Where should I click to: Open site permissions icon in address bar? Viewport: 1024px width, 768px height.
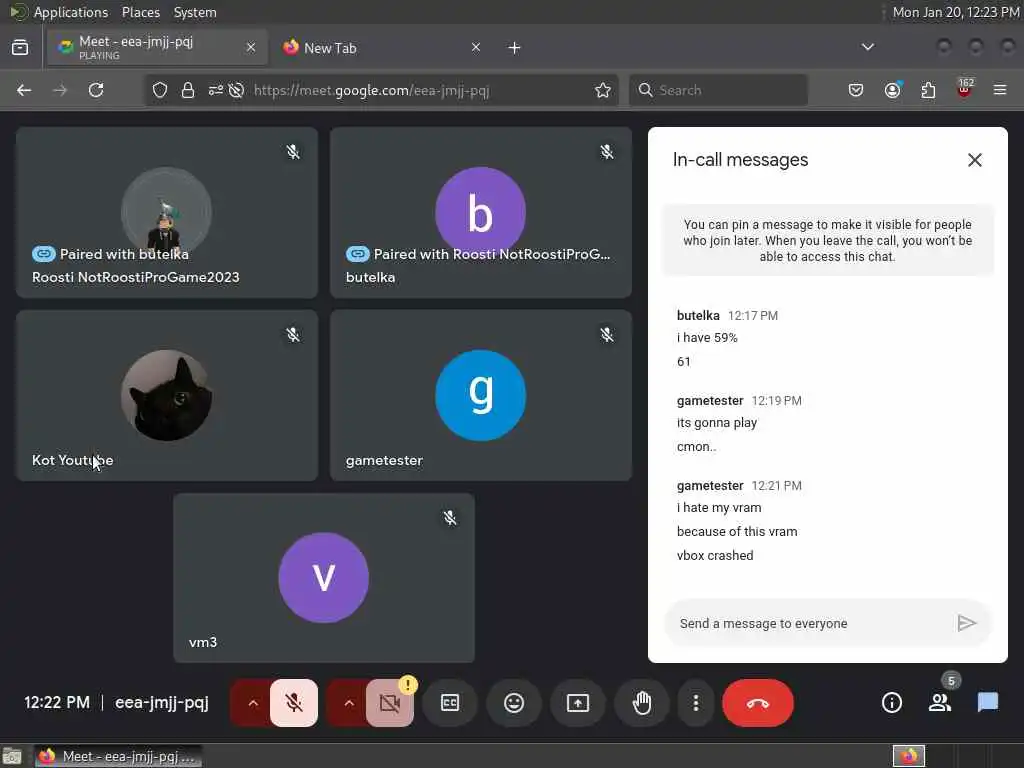pos(216,90)
